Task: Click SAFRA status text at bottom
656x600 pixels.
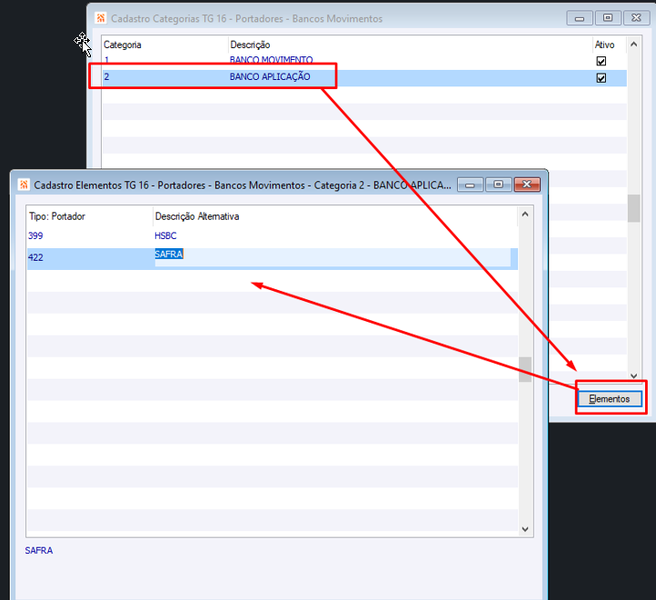Action: pyautogui.click(x=39, y=551)
